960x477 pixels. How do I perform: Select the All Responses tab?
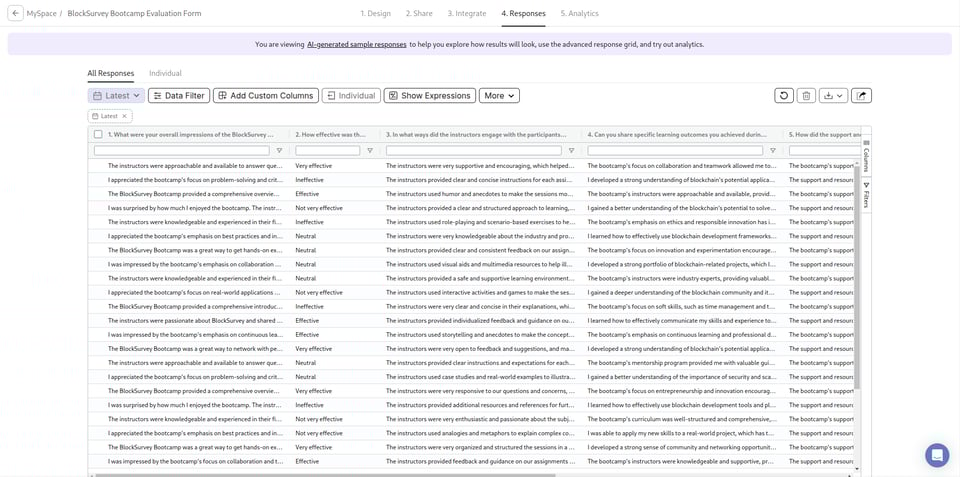tap(111, 73)
